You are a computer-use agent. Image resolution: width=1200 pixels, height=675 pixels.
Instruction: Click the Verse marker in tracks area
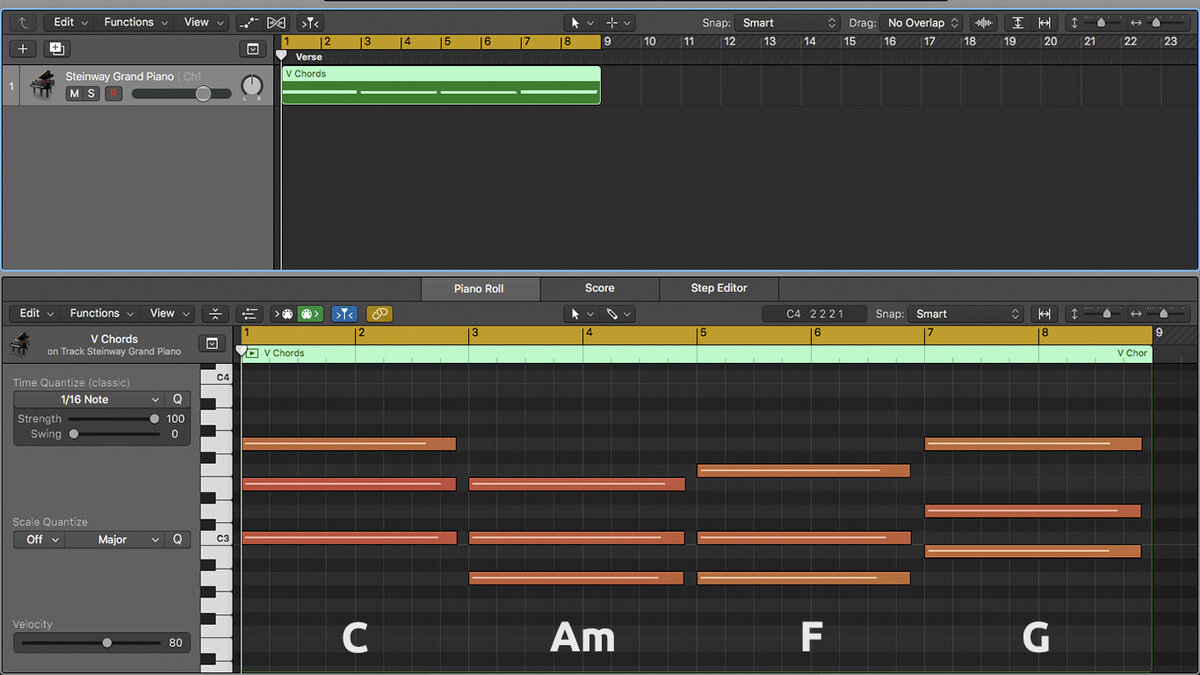308,57
